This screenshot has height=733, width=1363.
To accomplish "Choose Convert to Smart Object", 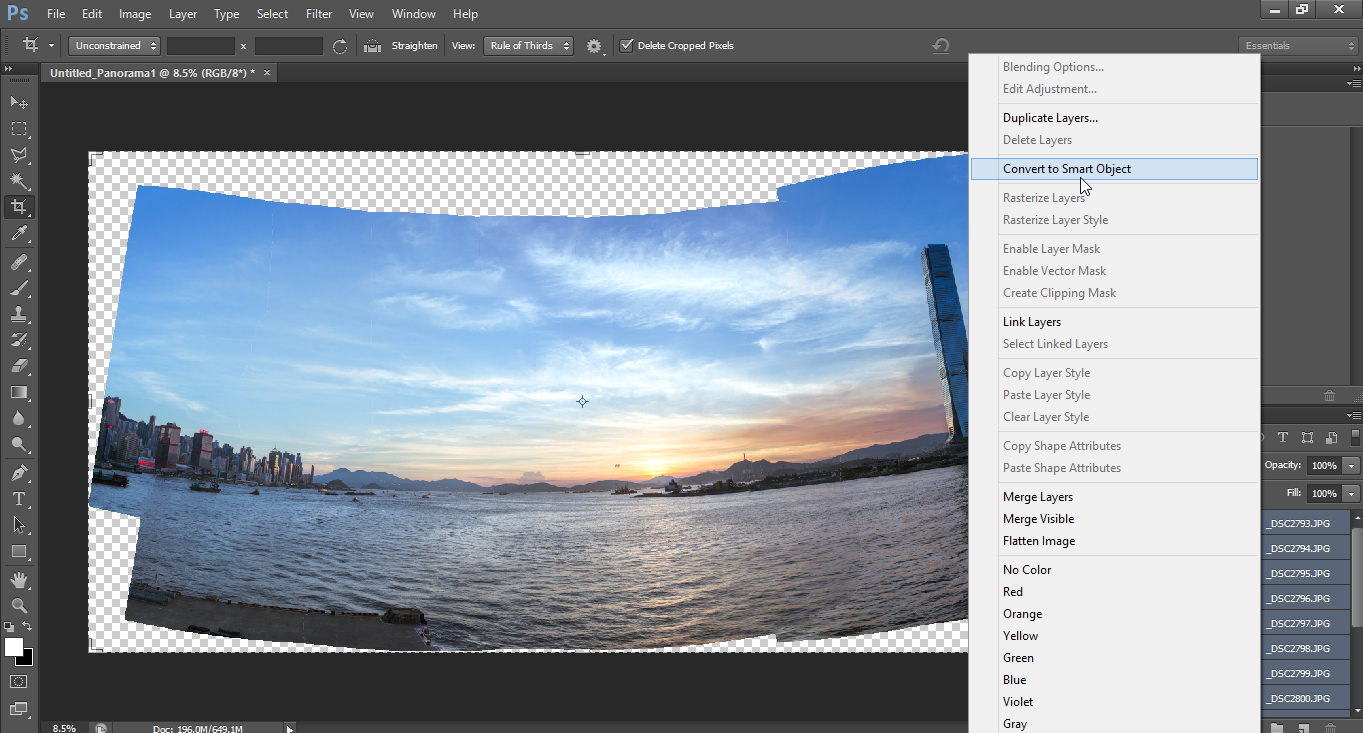I will [x=1114, y=169].
